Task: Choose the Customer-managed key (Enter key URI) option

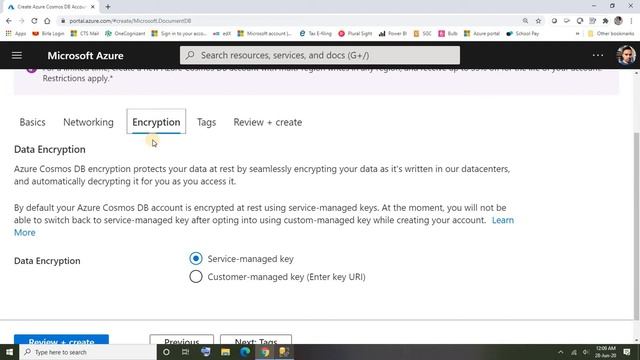Action: pyautogui.click(x=196, y=276)
